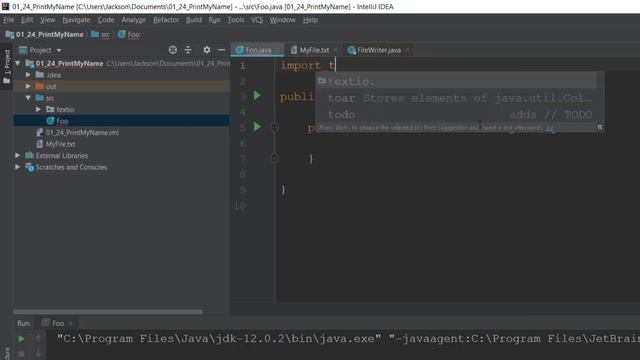Open the View menu
640x360 pixels.
[x=47, y=20]
